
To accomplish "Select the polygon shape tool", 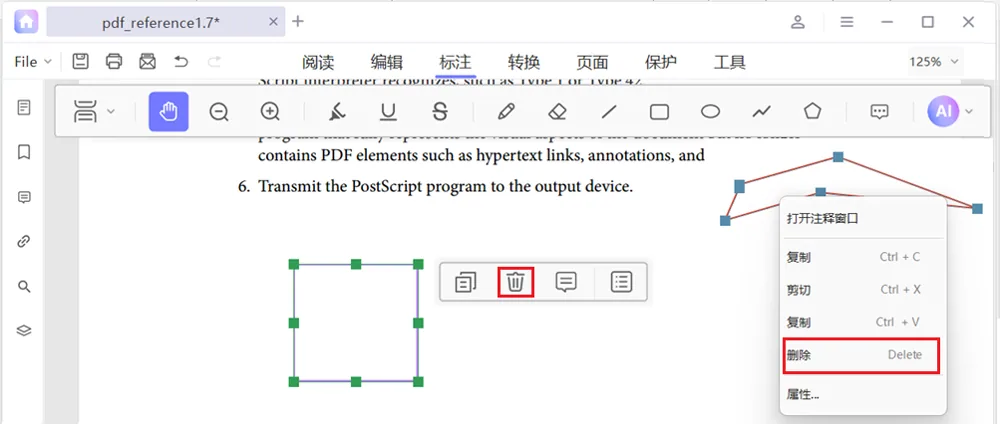I will click(x=812, y=112).
